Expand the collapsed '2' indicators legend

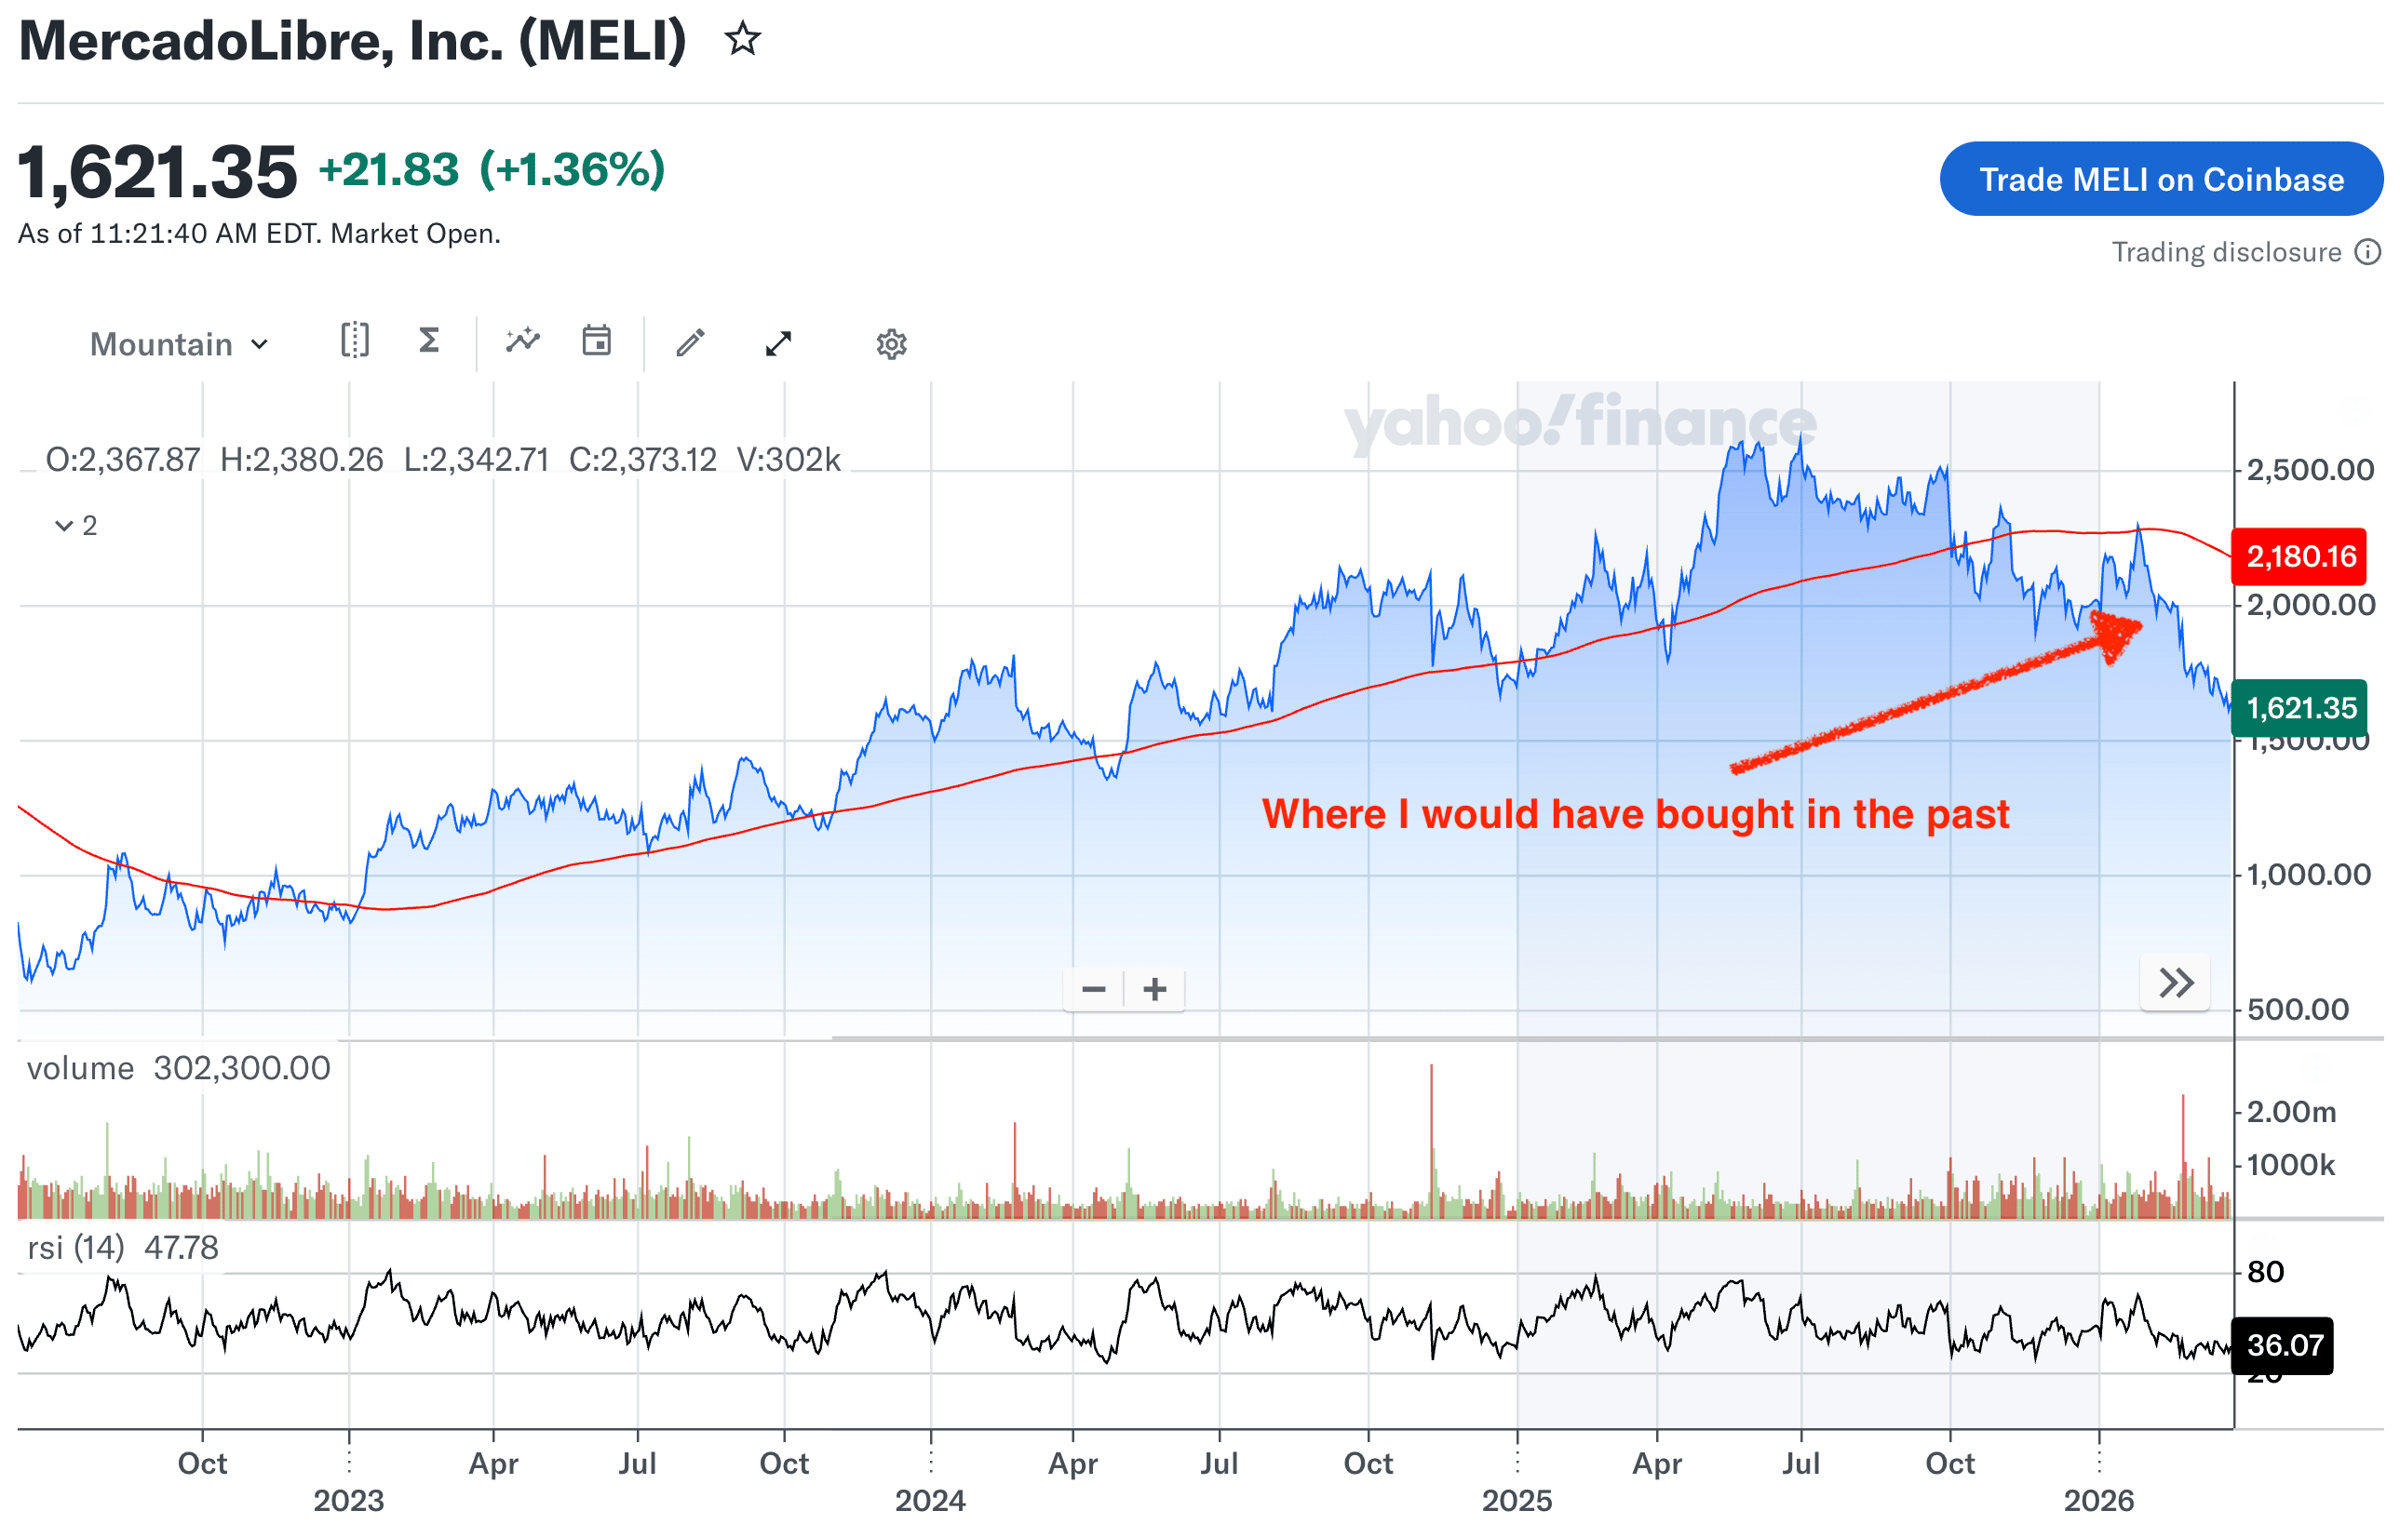tap(75, 525)
